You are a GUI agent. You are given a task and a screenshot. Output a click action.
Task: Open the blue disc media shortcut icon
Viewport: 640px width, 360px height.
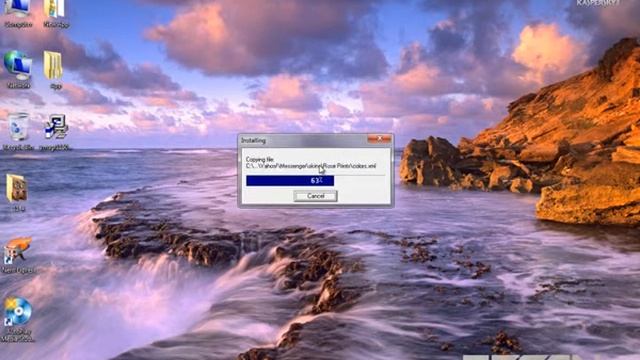point(18,319)
